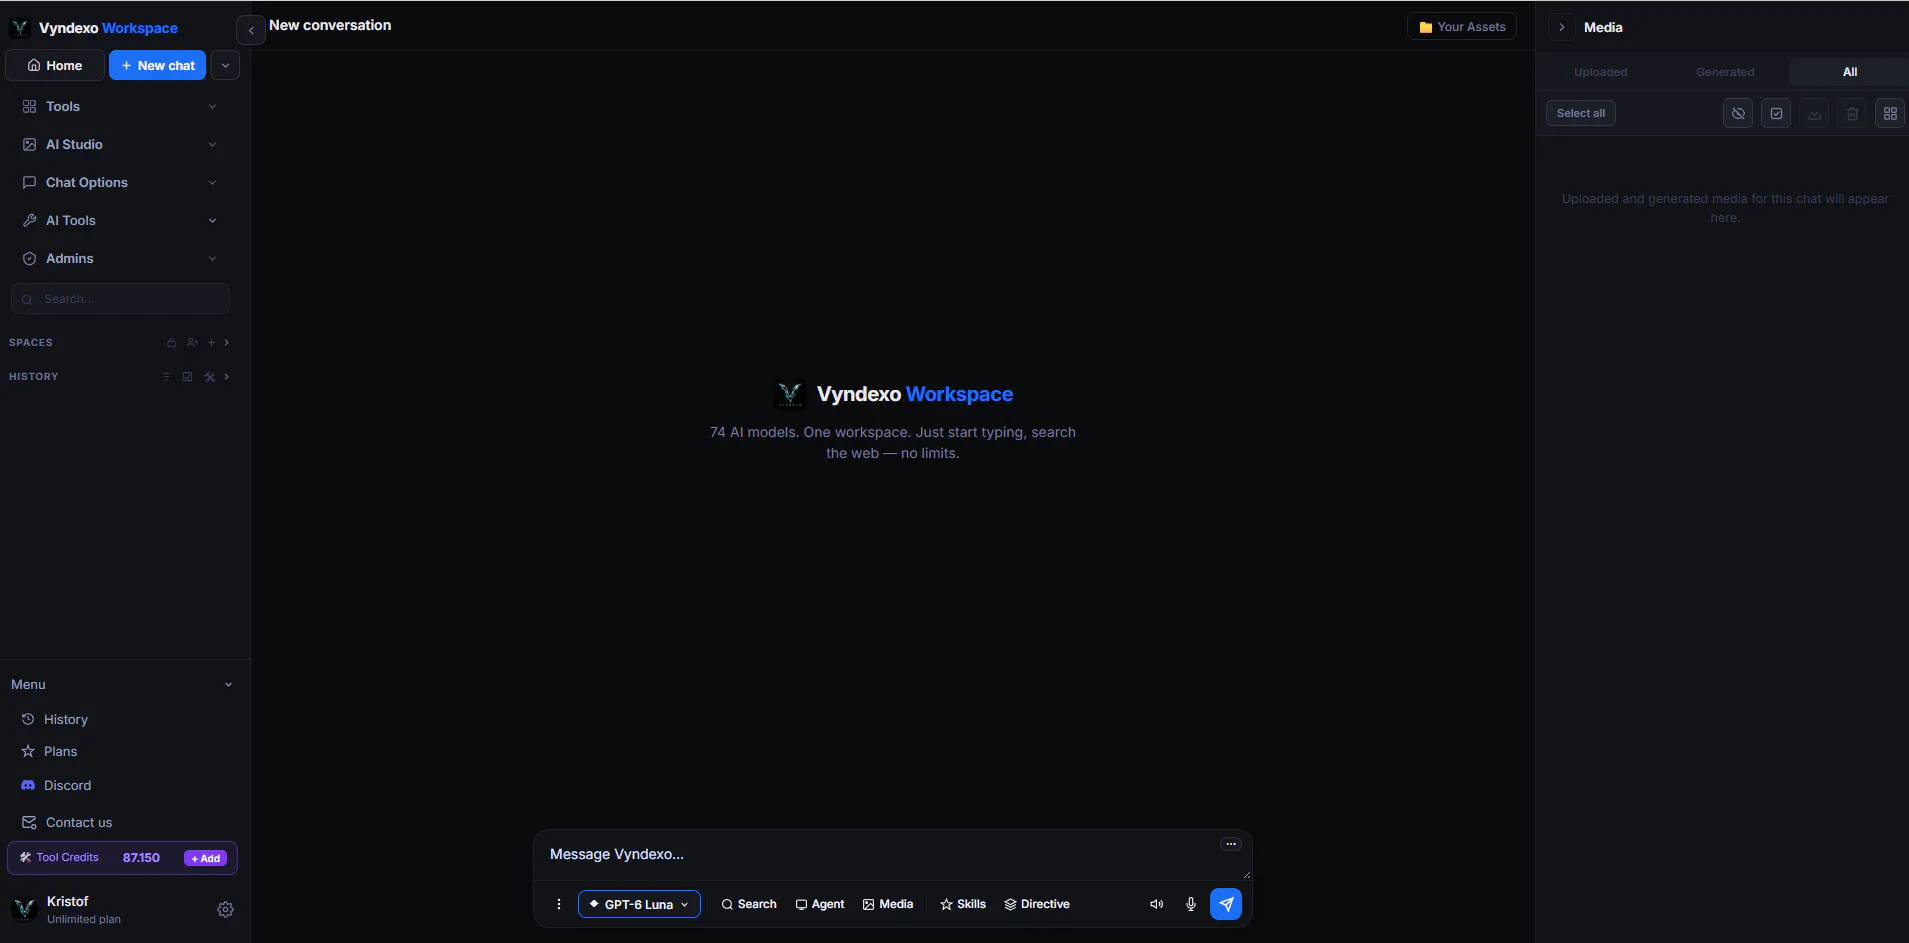Image resolution: width=1909 pixels, height=943 pixels.
Task: Switch the Media panel to grid view
Action: pyautogui.click(x=1890, y=113)
